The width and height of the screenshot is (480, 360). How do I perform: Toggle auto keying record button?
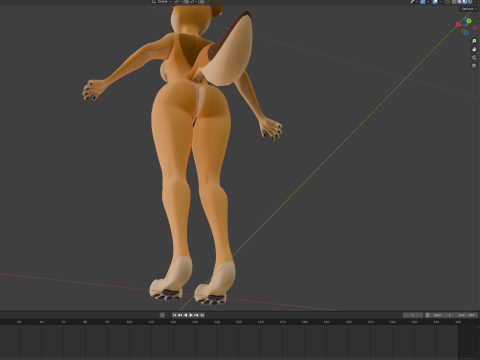click(162, 315)
